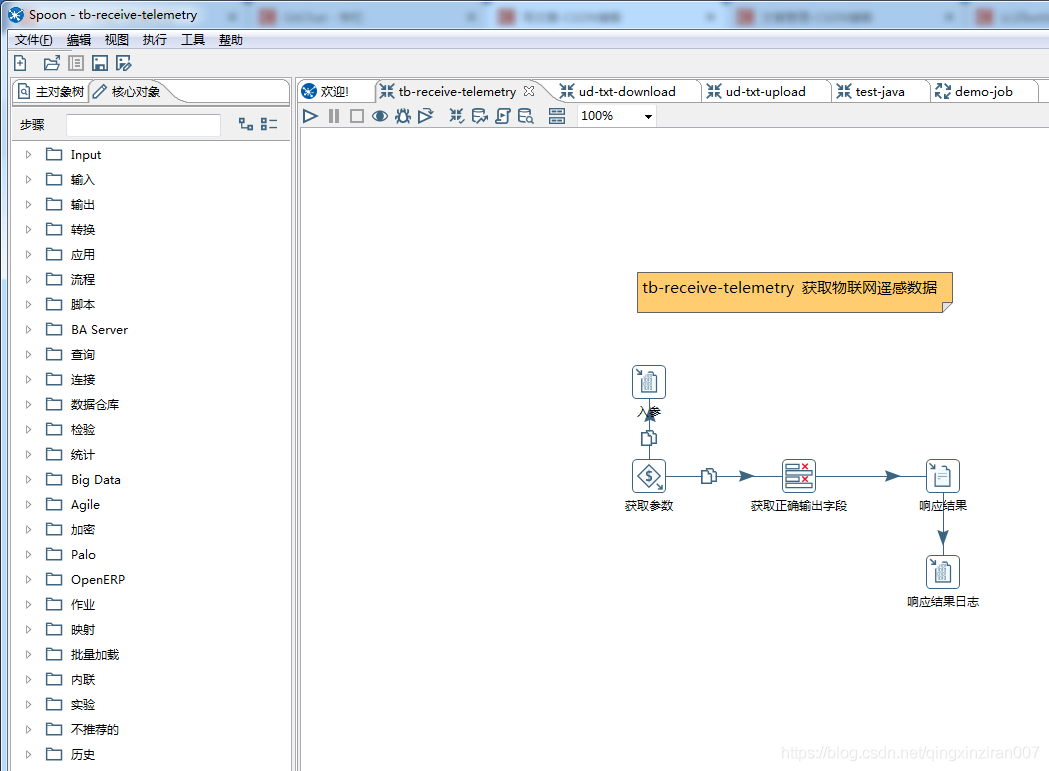Image resolution: width=1049 pixels, height=771 pixels.
Task: Close the tb-receive-telemetry tab
Action: pyautogui.click(x=530, y=91)
